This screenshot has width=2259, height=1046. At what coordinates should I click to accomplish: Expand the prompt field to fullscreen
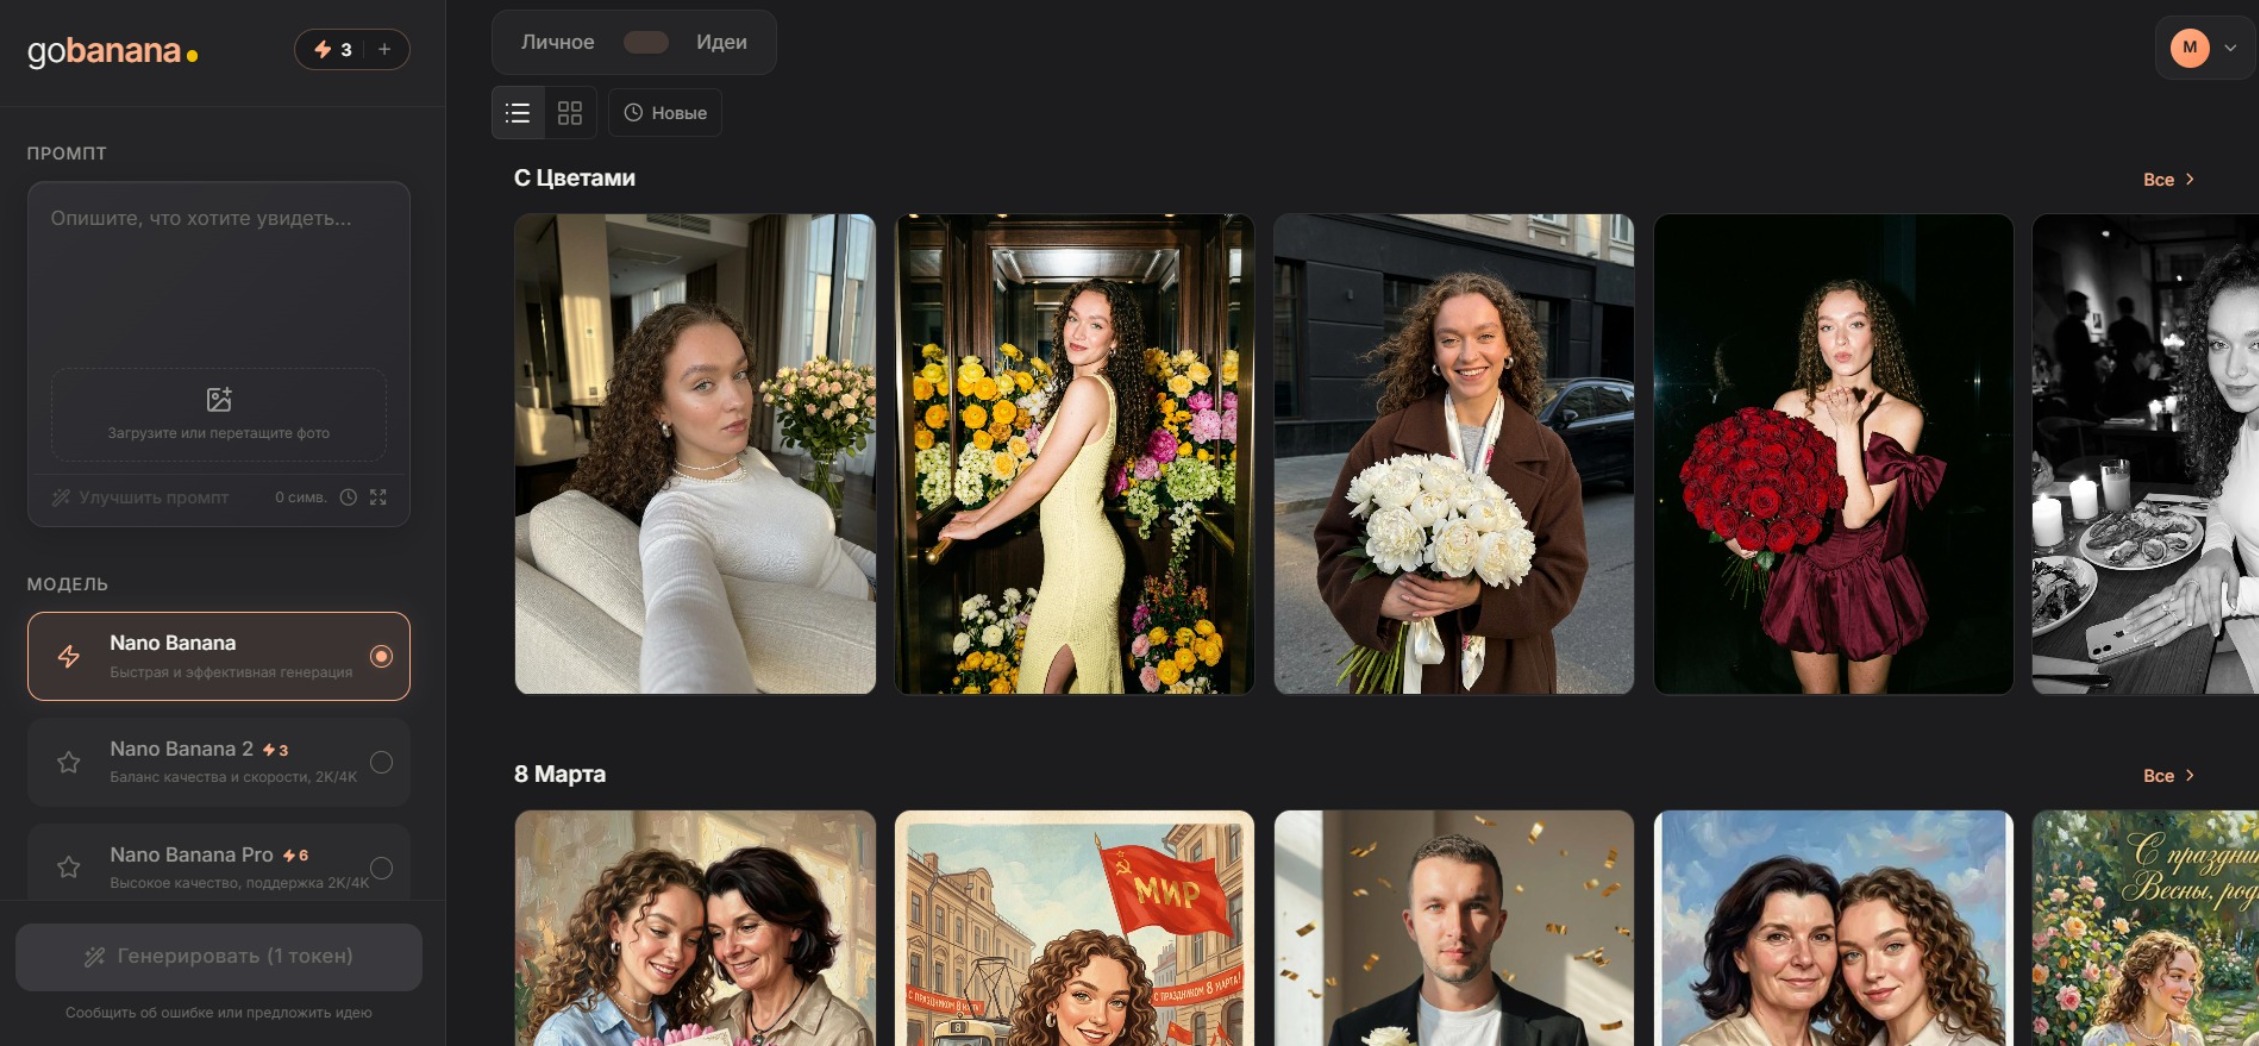[x=378, y=497]
